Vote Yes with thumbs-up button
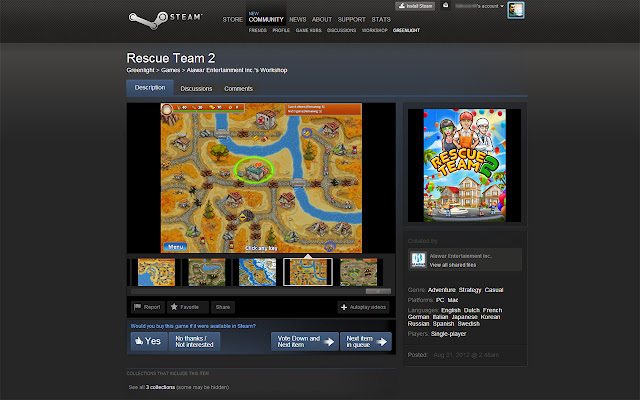Viewport: 640px width, 400px height. (x=149, y=341)
